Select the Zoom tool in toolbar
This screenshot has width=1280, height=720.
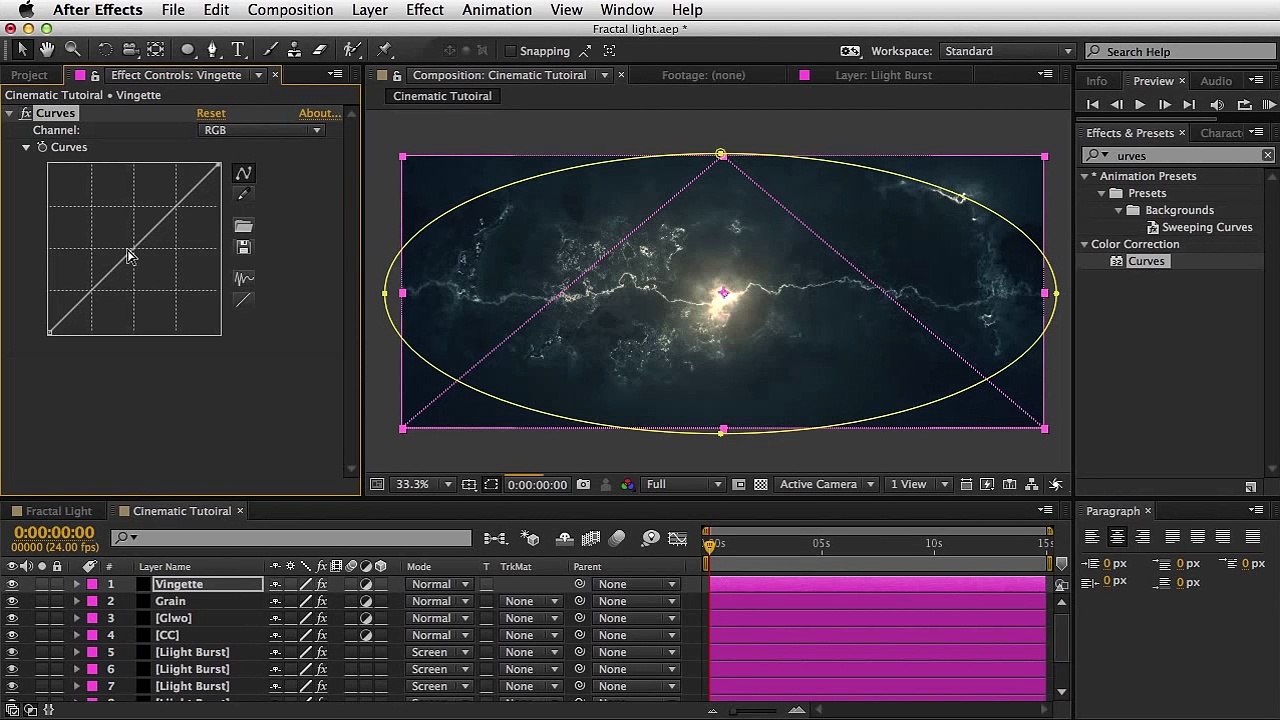coord(73,50)
